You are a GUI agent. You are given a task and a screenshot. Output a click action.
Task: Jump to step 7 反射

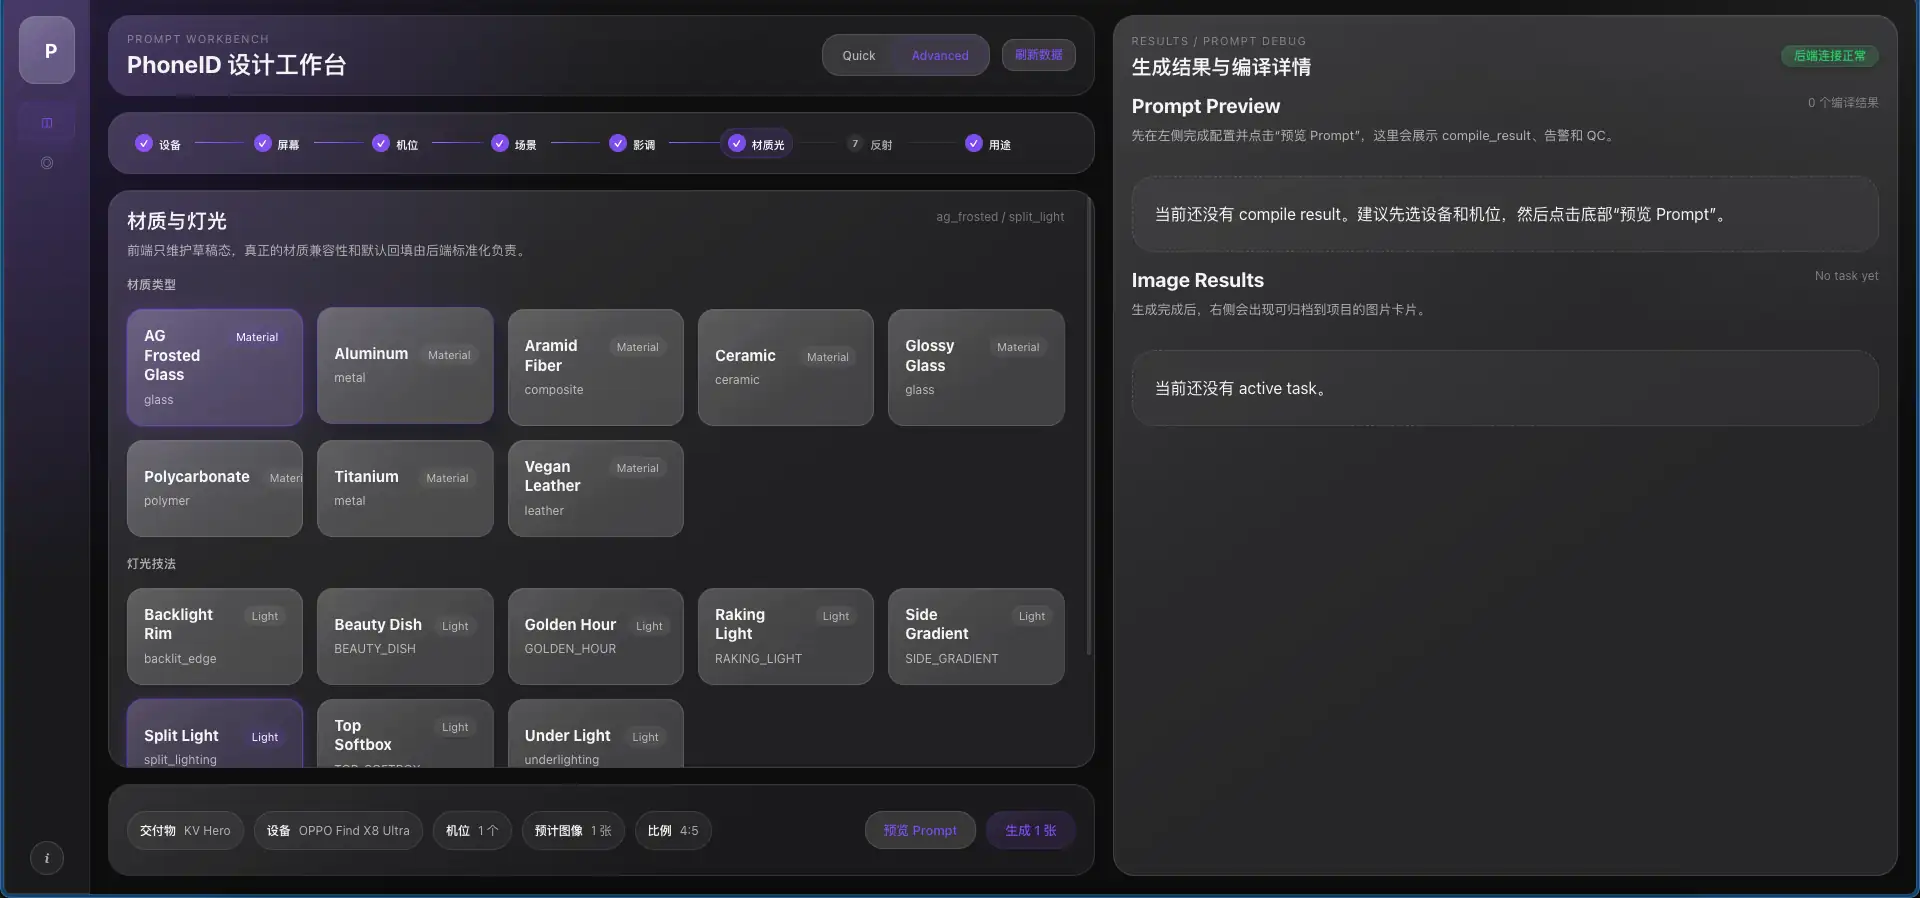(870, 144)
